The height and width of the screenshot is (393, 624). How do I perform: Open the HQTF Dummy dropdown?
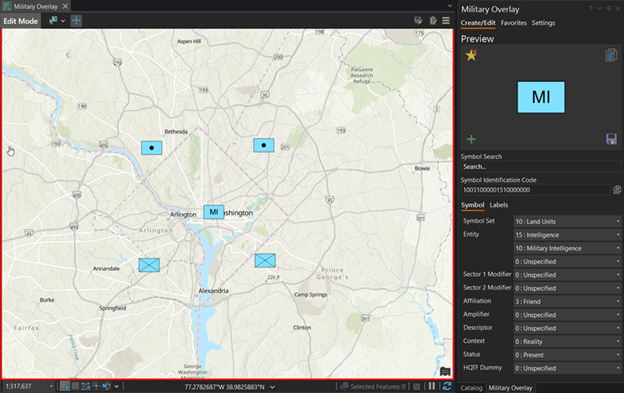568,368
